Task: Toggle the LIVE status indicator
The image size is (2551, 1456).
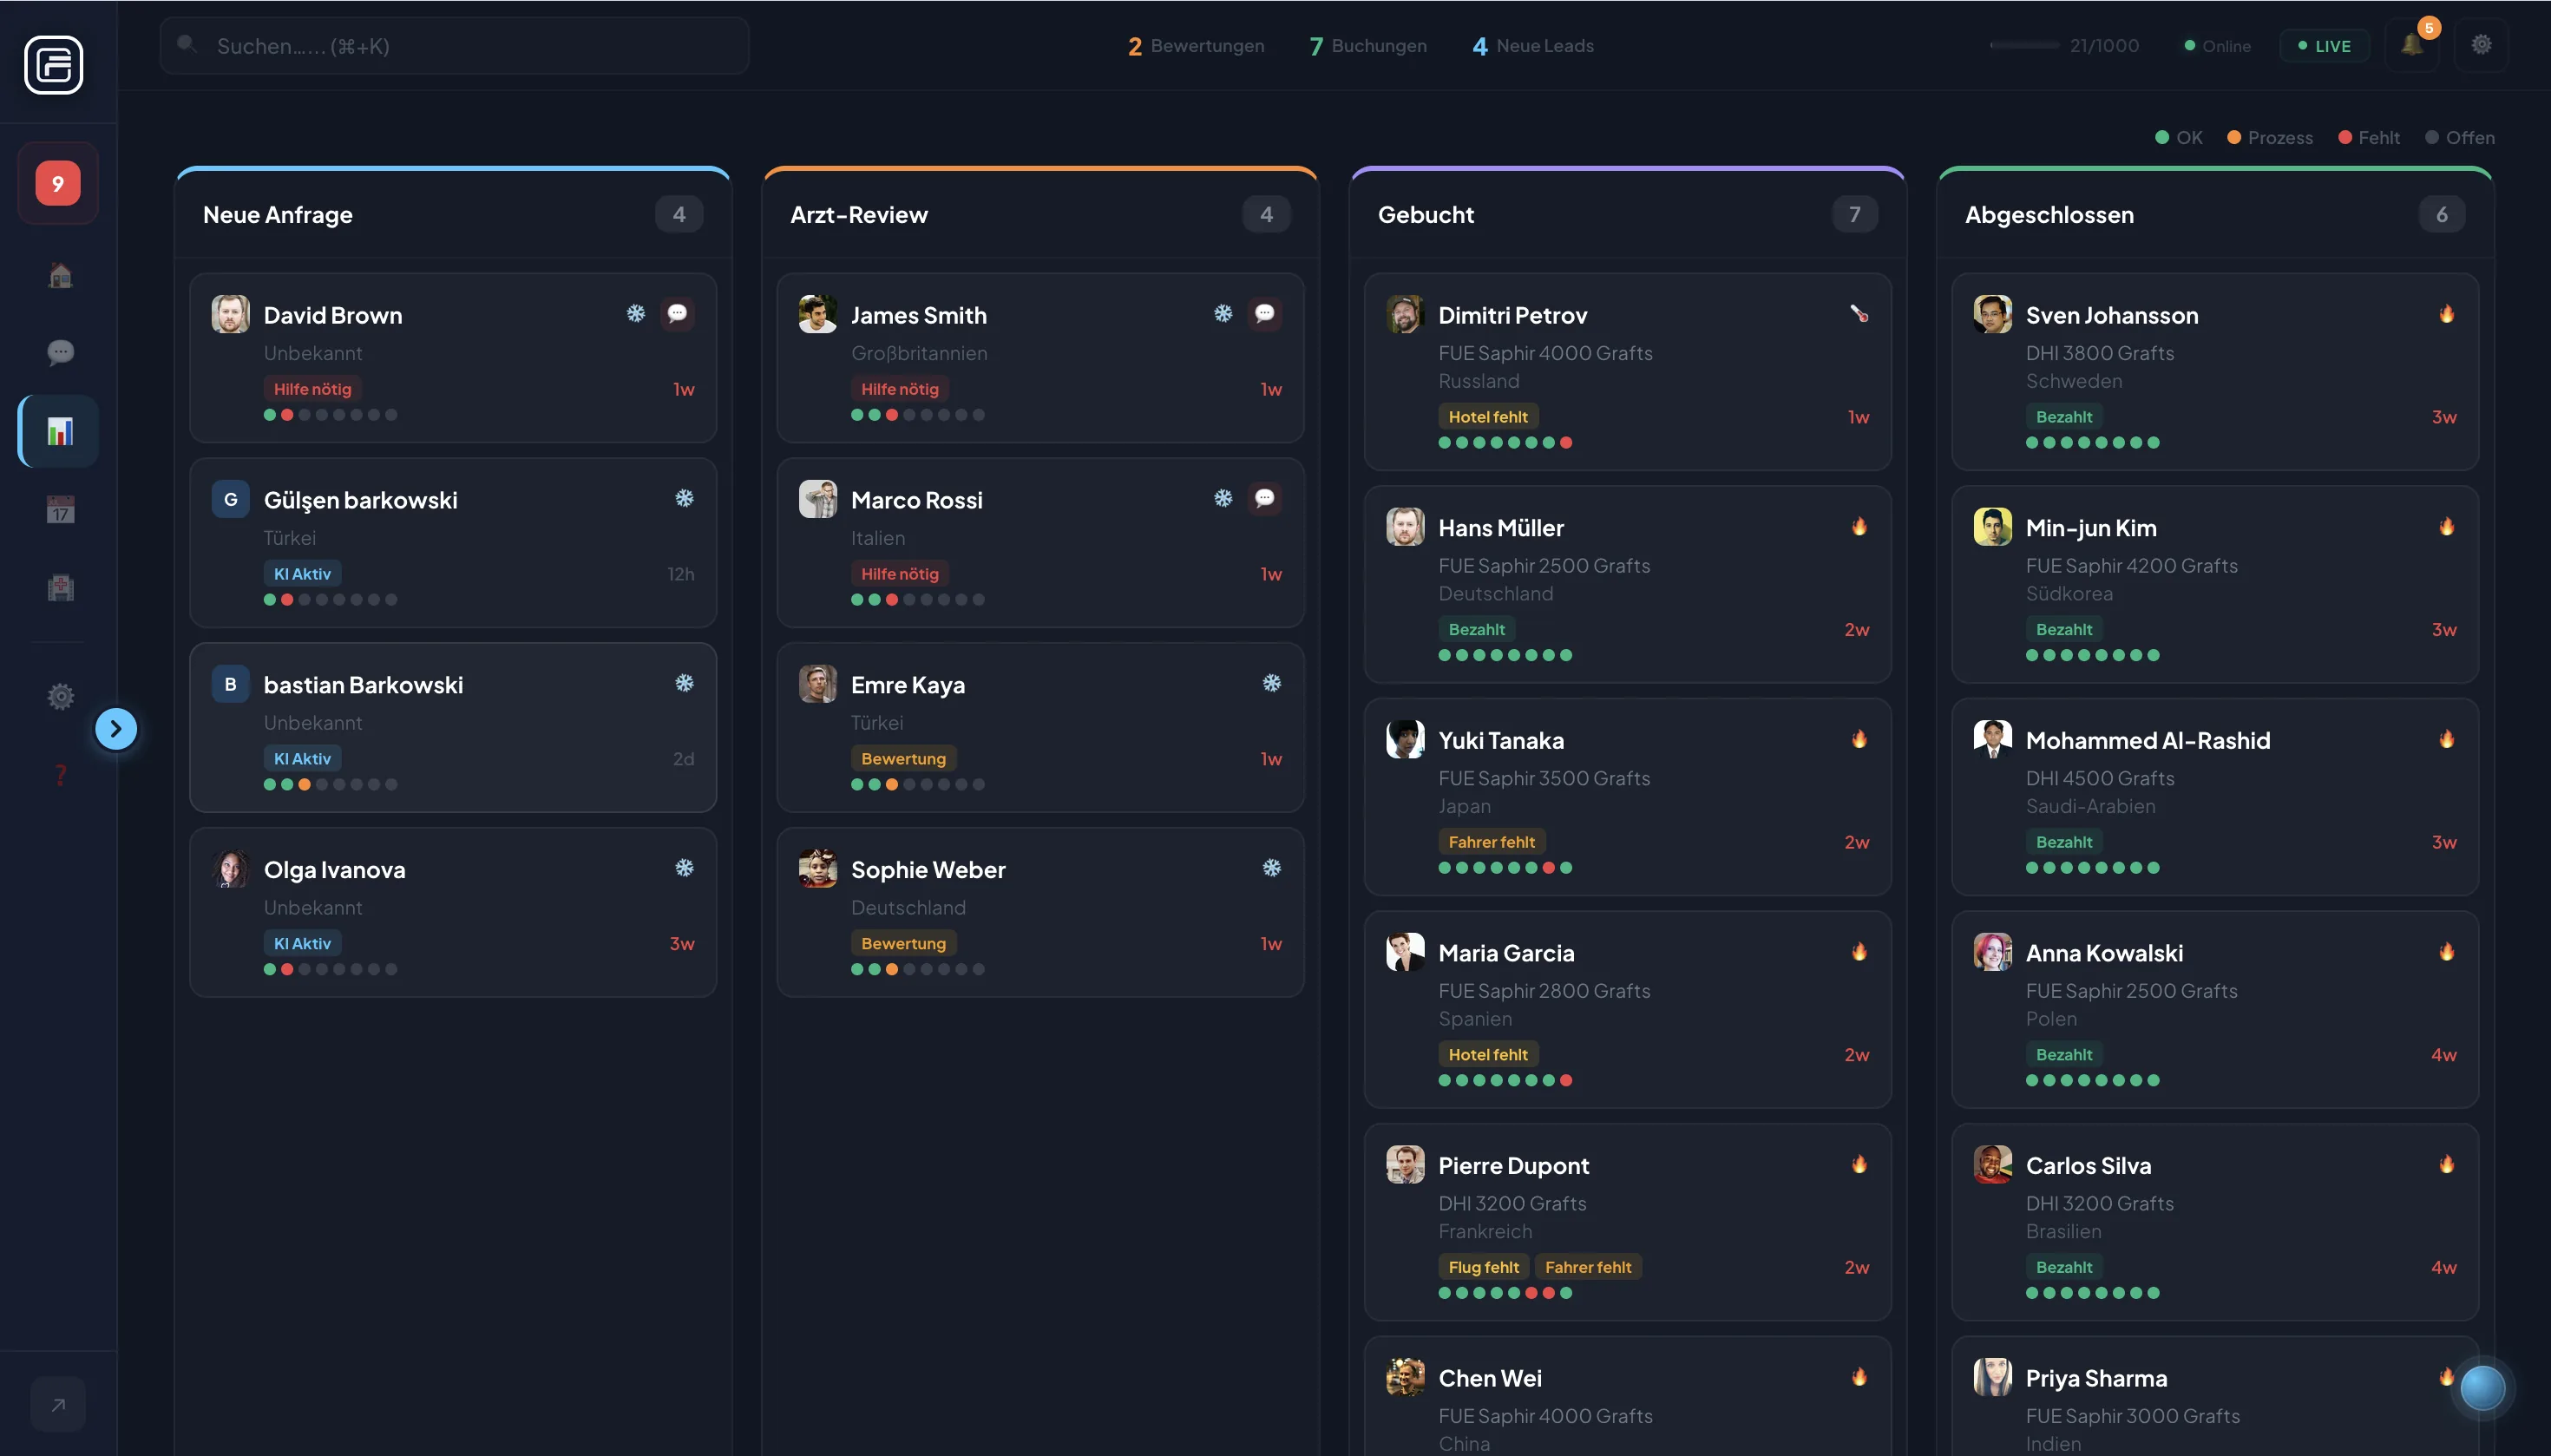Action: (2324, 45)
